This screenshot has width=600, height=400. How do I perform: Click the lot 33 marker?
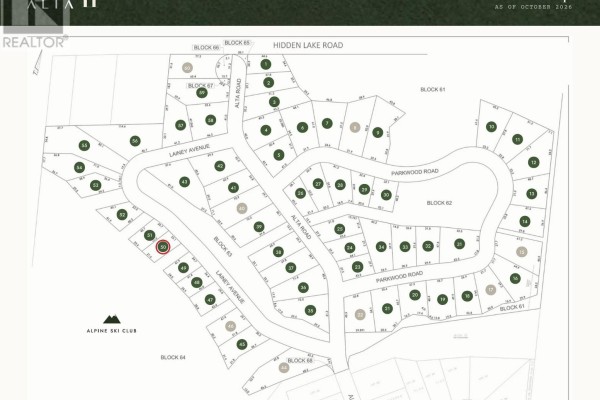405,247
